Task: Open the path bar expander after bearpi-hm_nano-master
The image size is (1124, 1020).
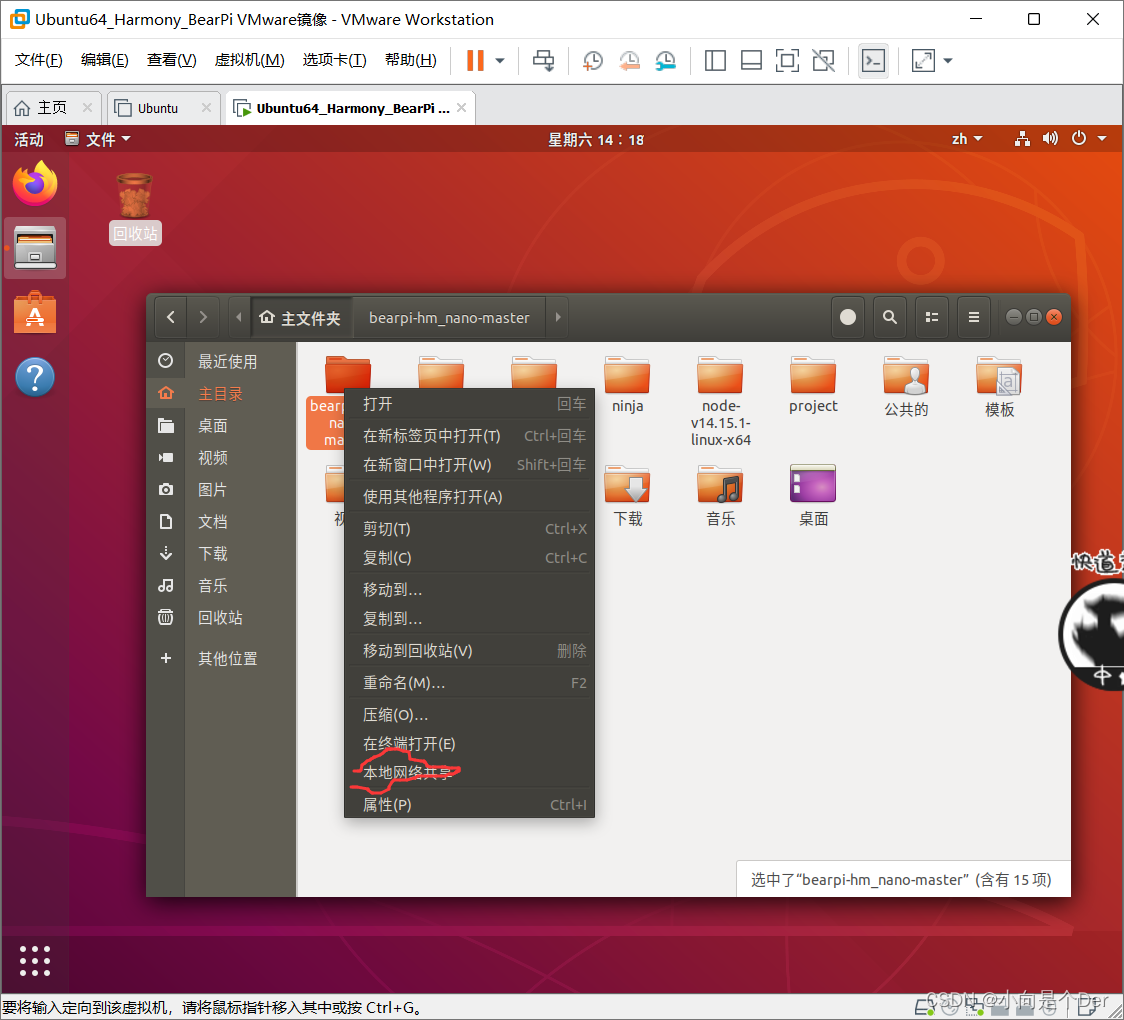Action: click(557, 317)
